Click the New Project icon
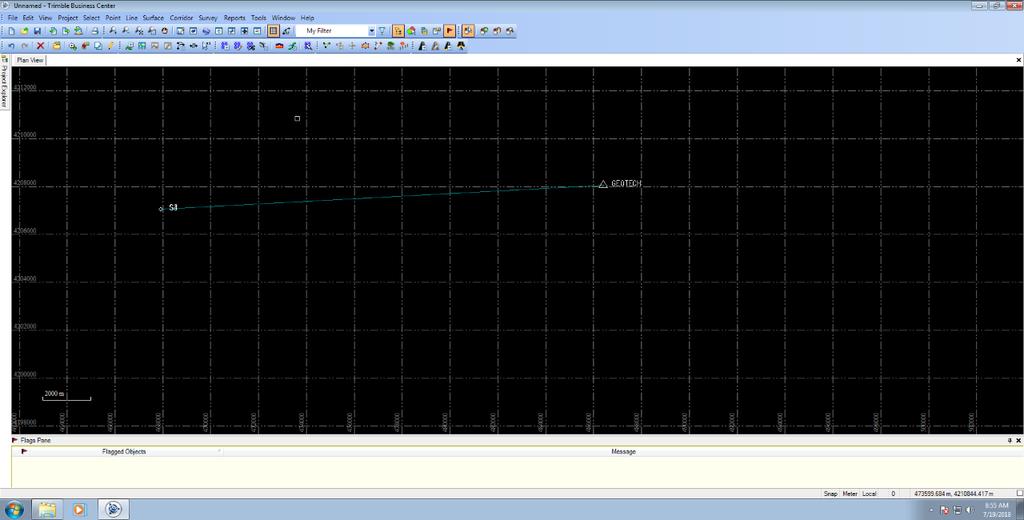This screenshot has height=520, width=1024. (x=12, y=31)
